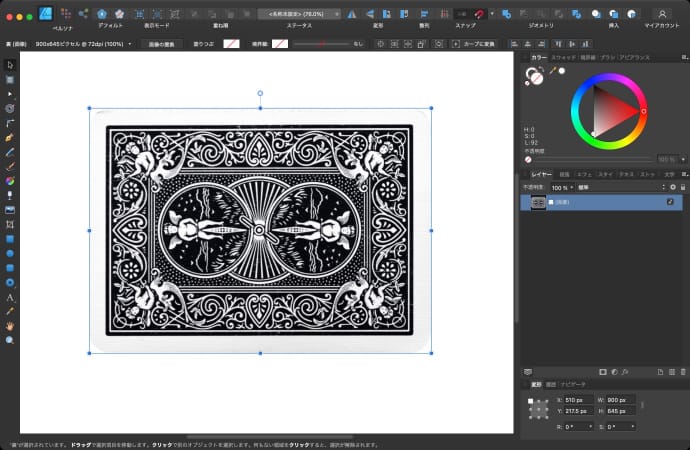The height and width of the screenshot is (450, 690).
Task: Open the layer opacity 100% dropdown
Action: 562,187
